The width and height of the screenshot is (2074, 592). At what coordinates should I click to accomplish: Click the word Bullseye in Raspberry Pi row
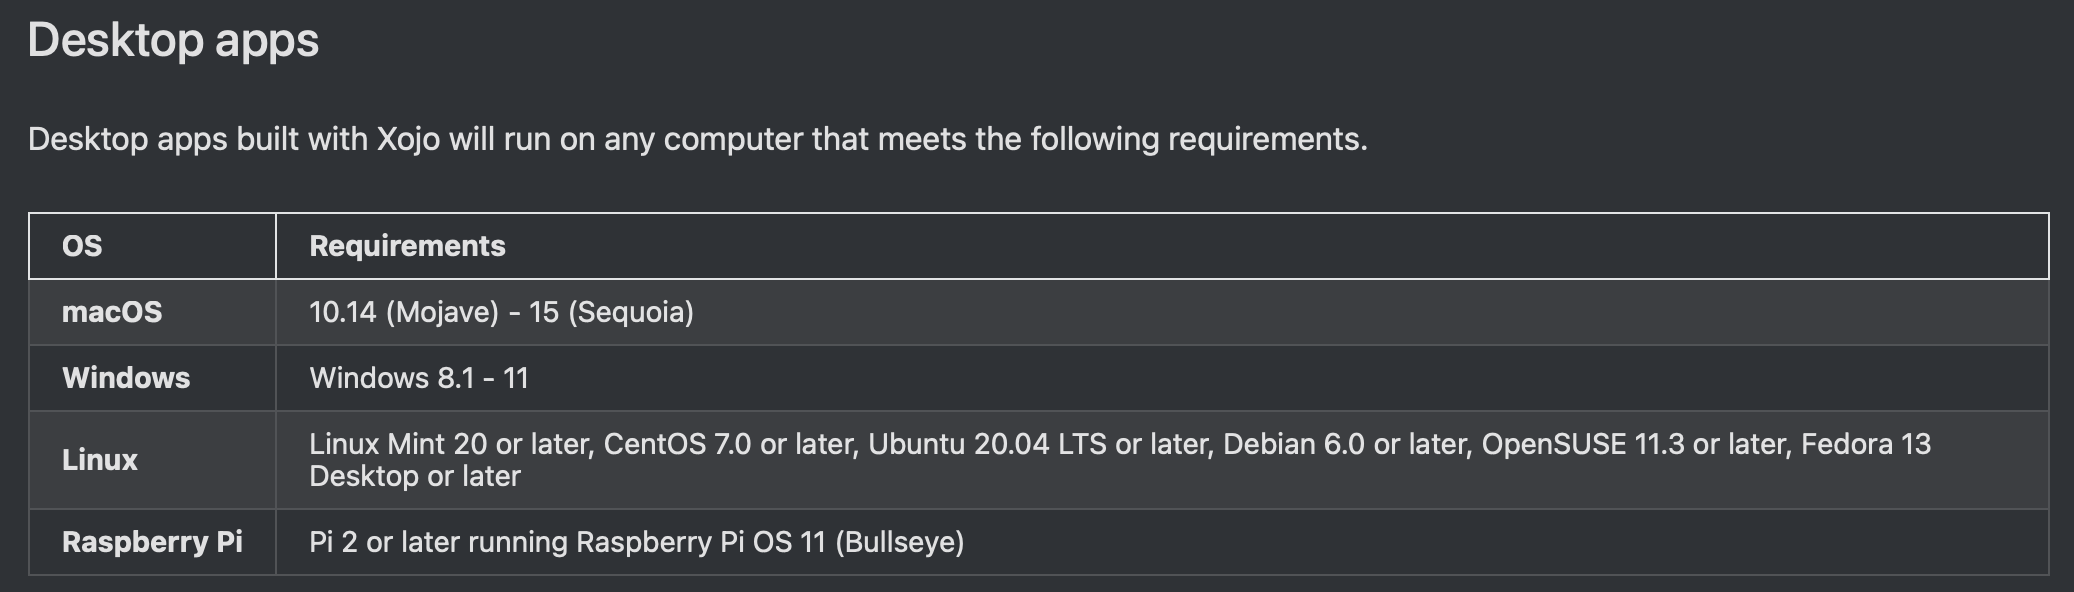(x=900, y=542)
